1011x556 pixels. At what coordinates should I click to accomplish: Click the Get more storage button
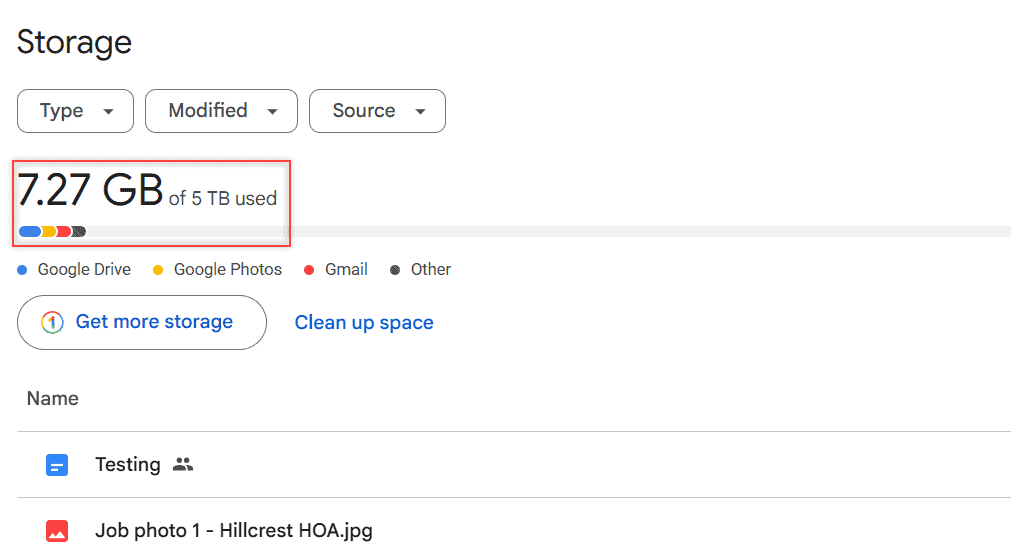tap(142, 323)
